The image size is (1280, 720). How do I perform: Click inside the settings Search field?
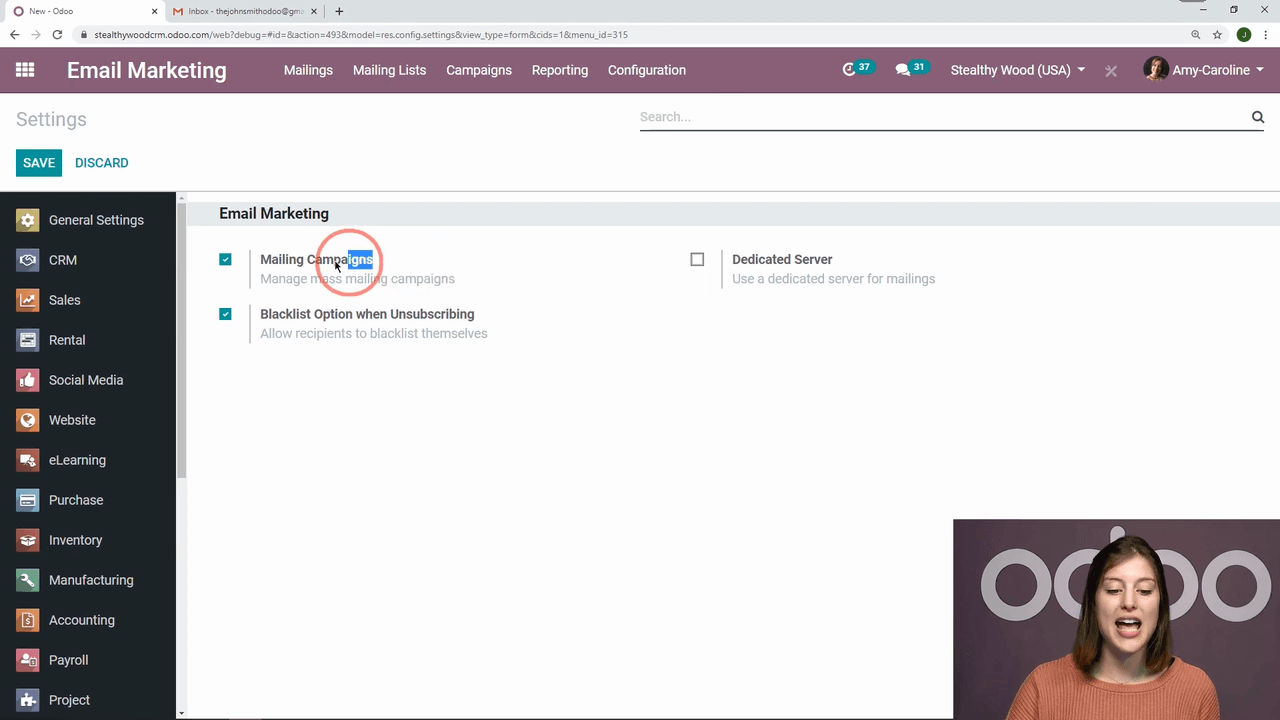point(940,117)
